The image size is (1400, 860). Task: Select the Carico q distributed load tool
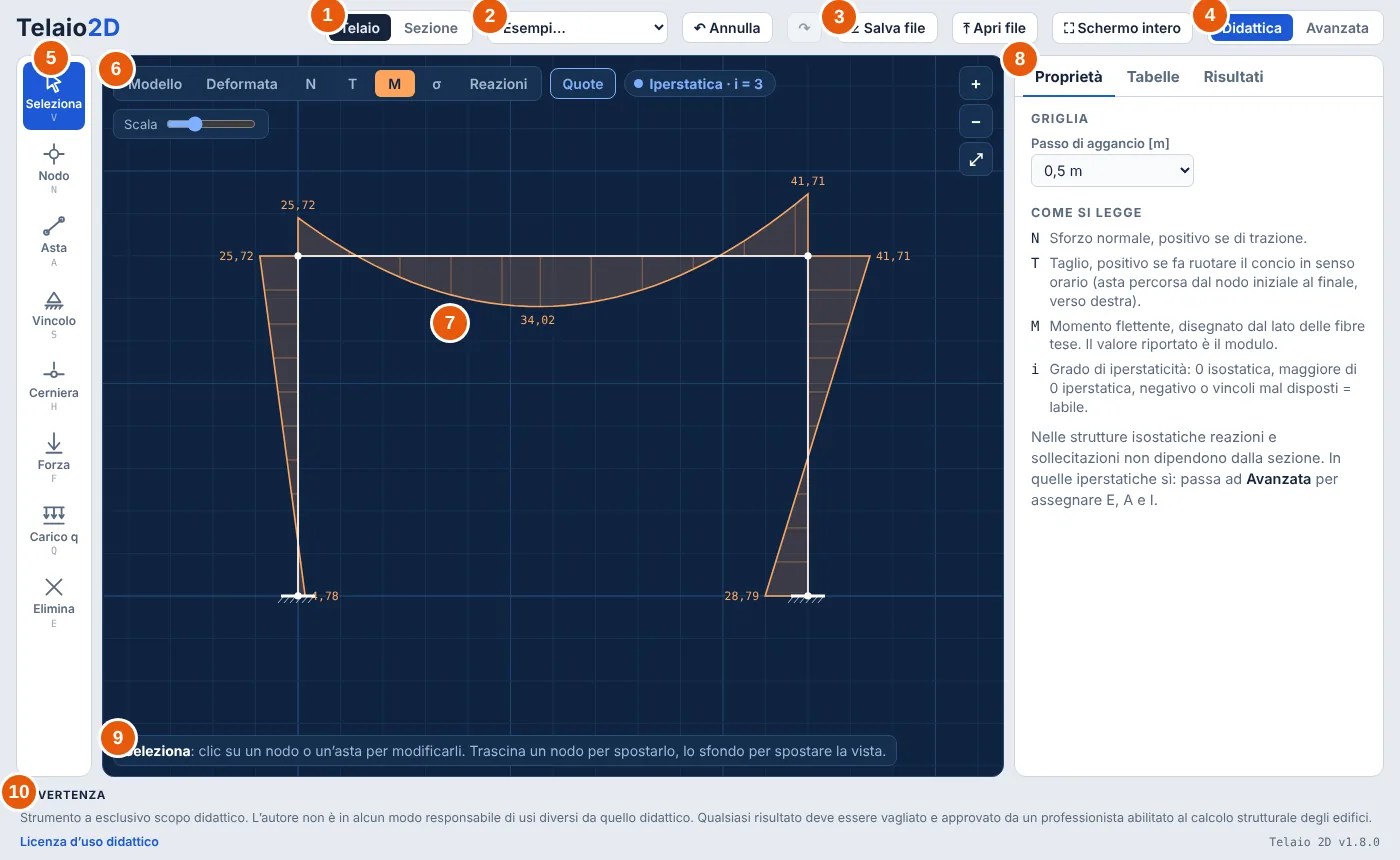[54, 529]
